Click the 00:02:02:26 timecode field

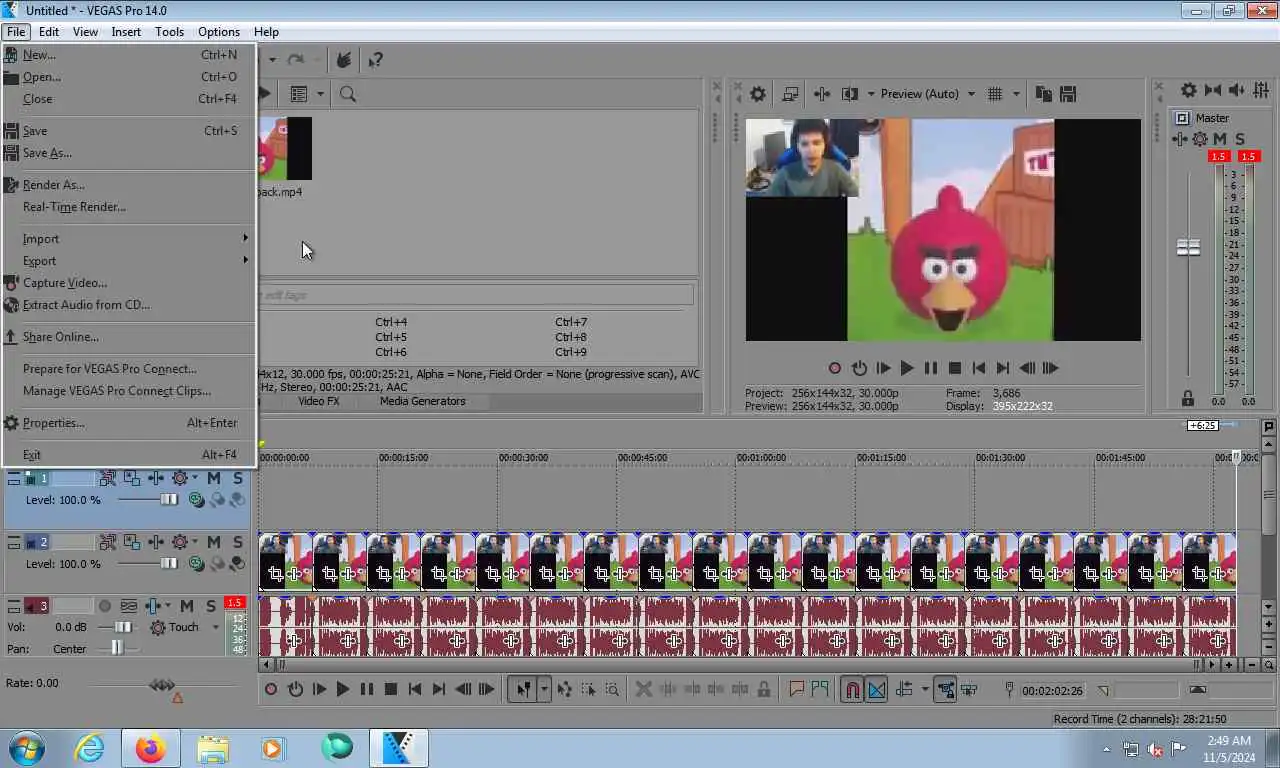[x=1053, y=690]
